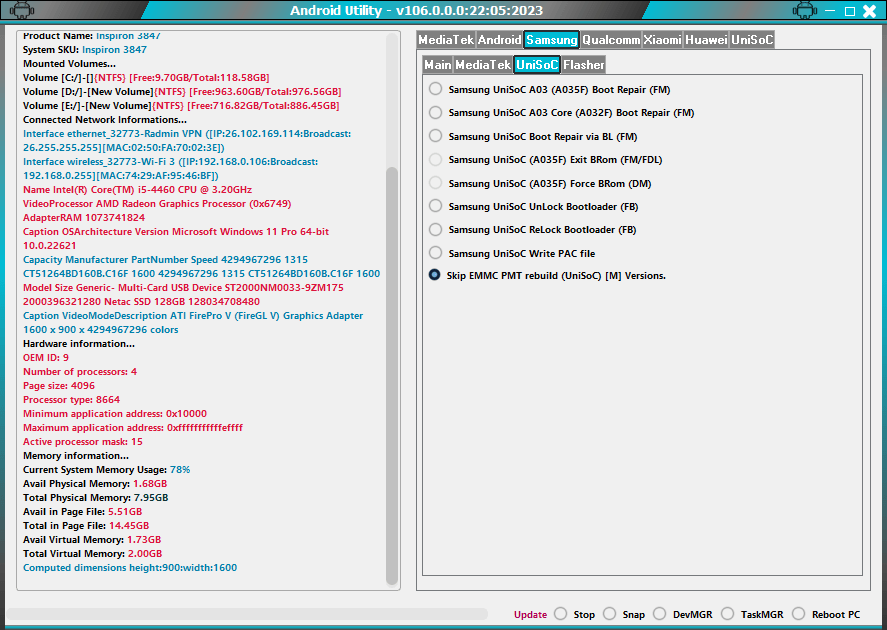Open the Xiaomi tab

662,40
